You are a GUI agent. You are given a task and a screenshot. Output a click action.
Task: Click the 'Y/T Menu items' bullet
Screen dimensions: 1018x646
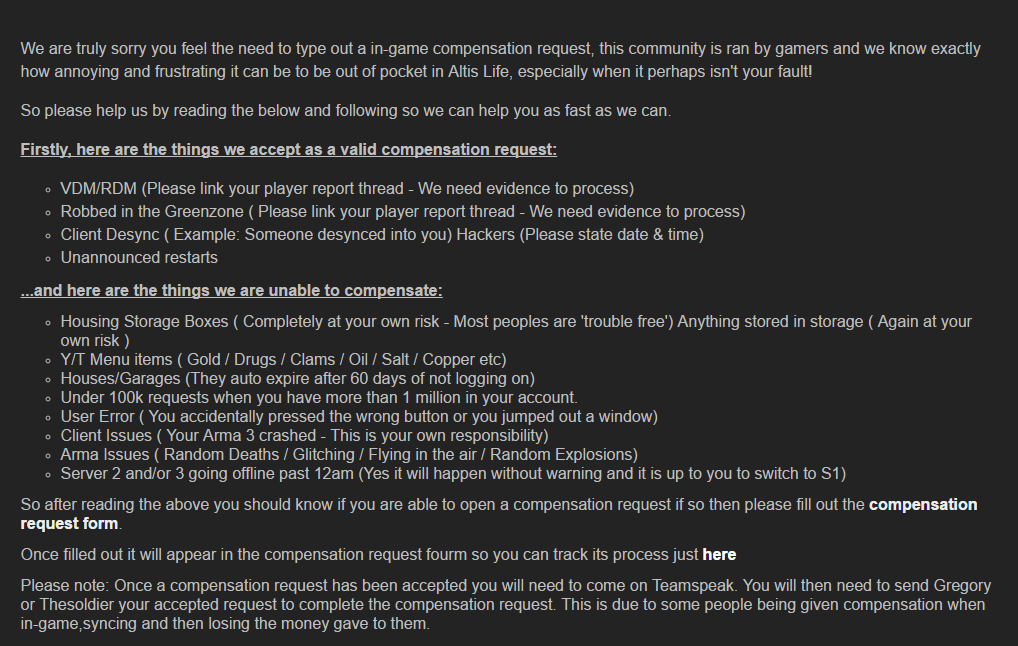click(x=283, y=360)
